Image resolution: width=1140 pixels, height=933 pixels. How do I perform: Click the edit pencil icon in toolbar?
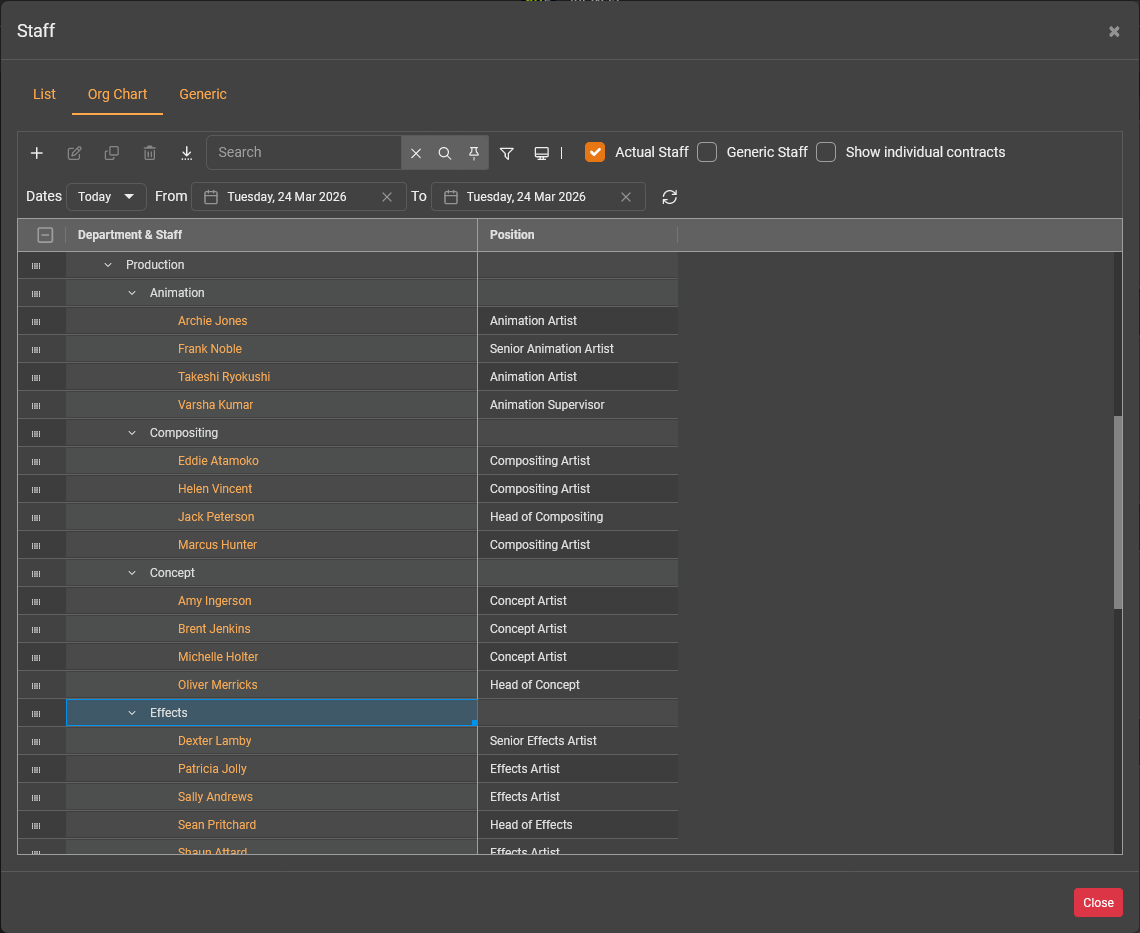tap(74, 153)
